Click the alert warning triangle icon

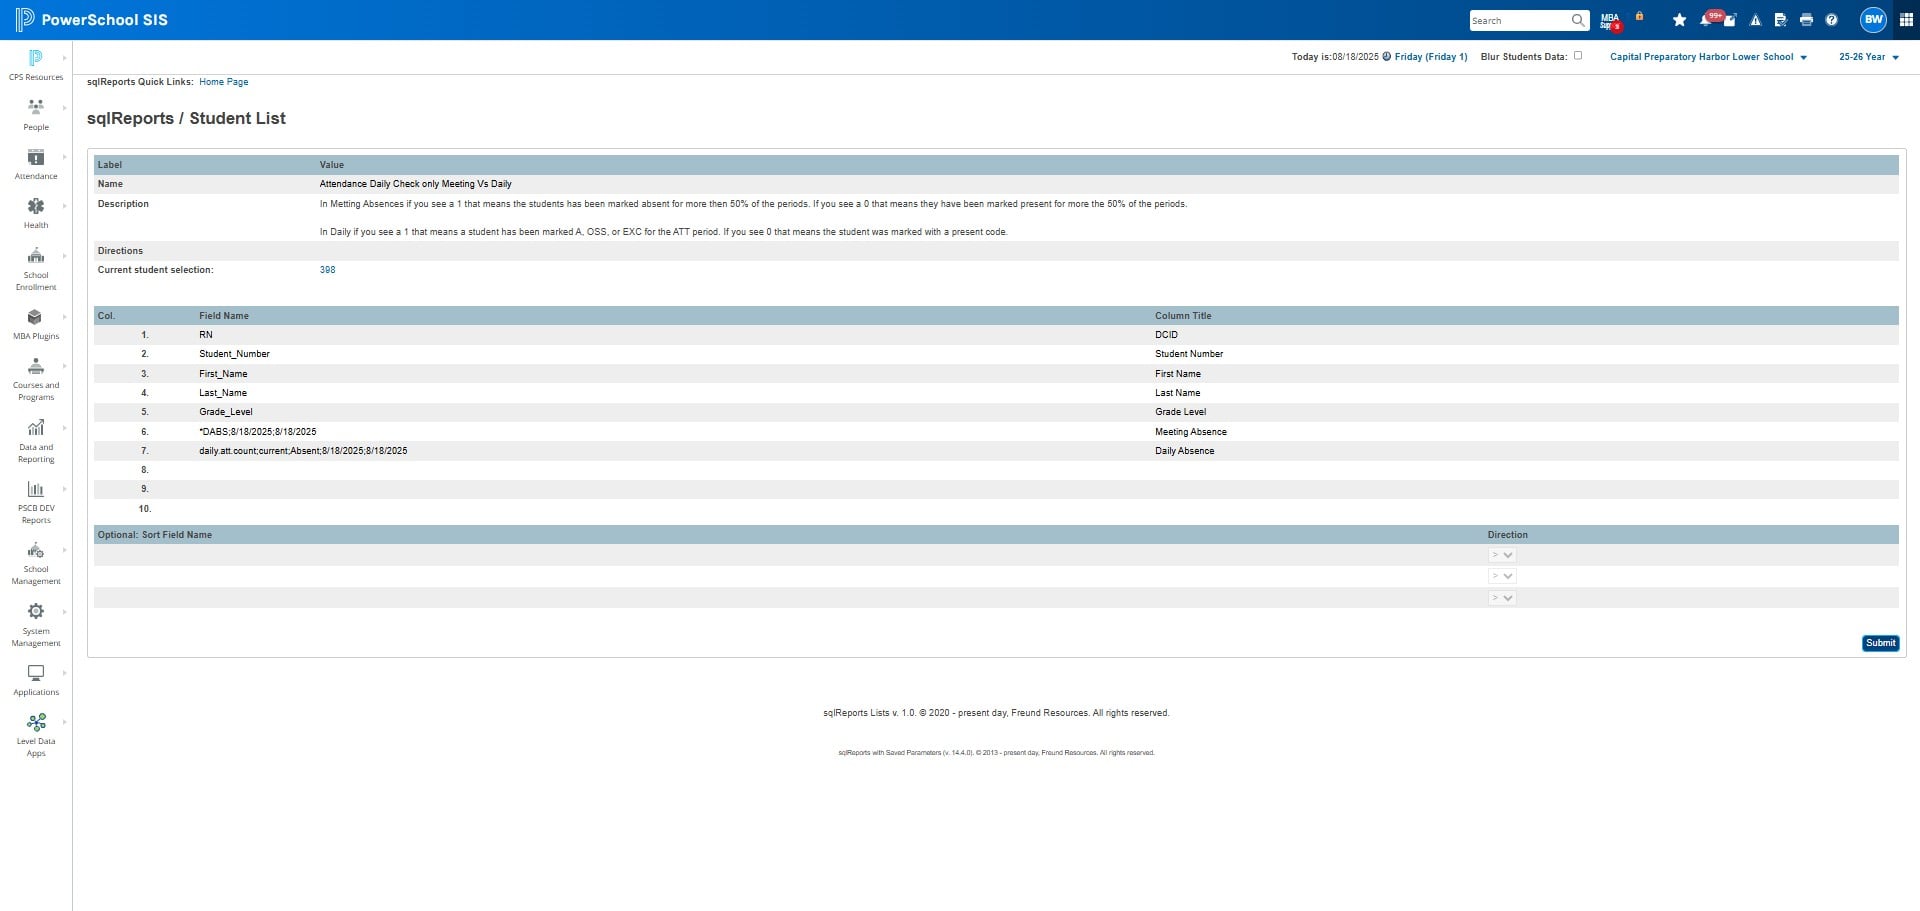click(x=1755, y=20)
